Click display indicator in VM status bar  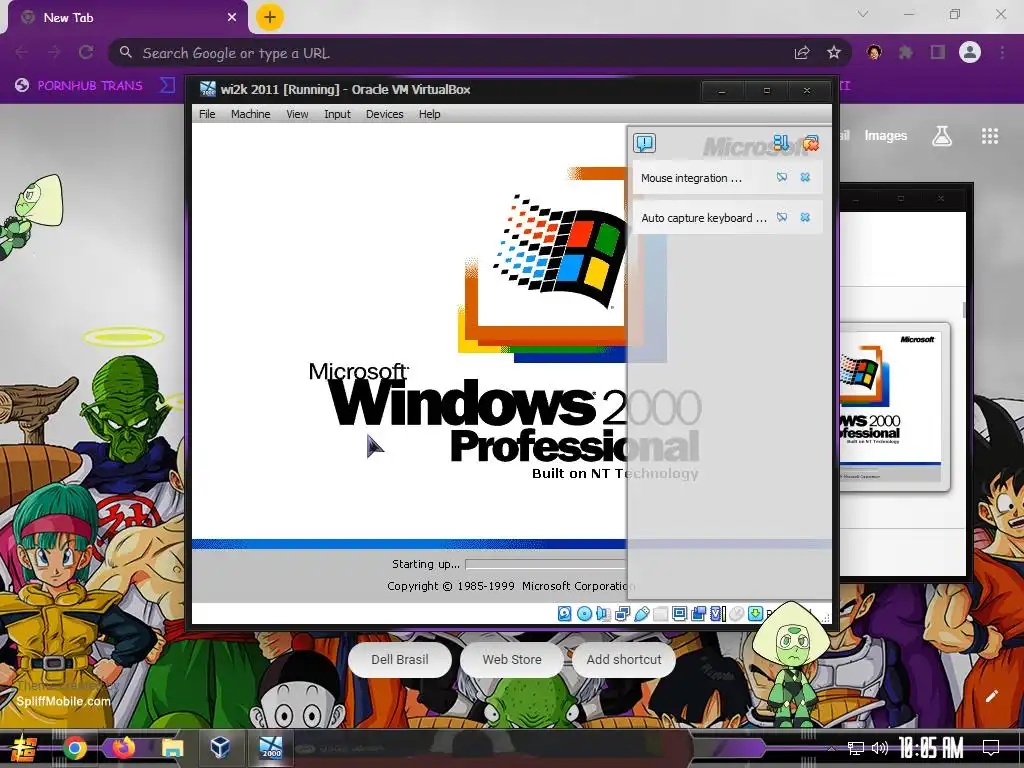coord(679,613)
